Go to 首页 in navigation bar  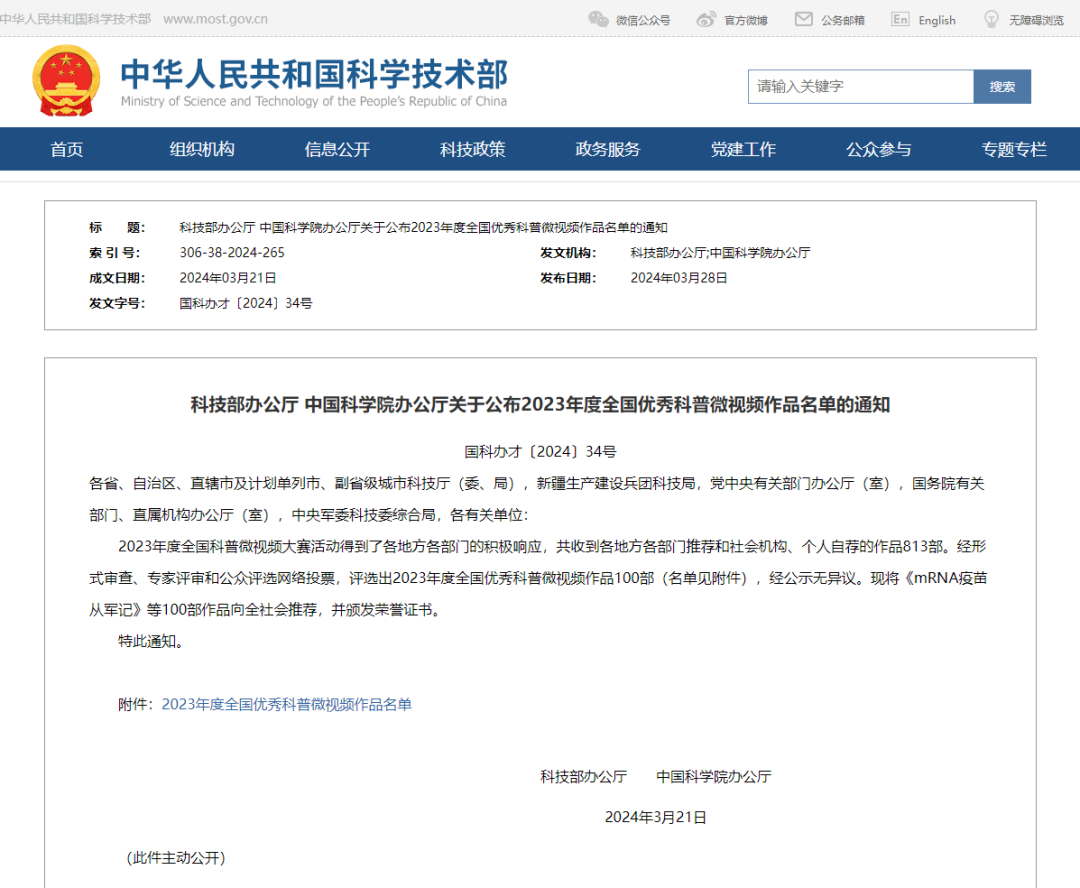[x=67, y=149]
